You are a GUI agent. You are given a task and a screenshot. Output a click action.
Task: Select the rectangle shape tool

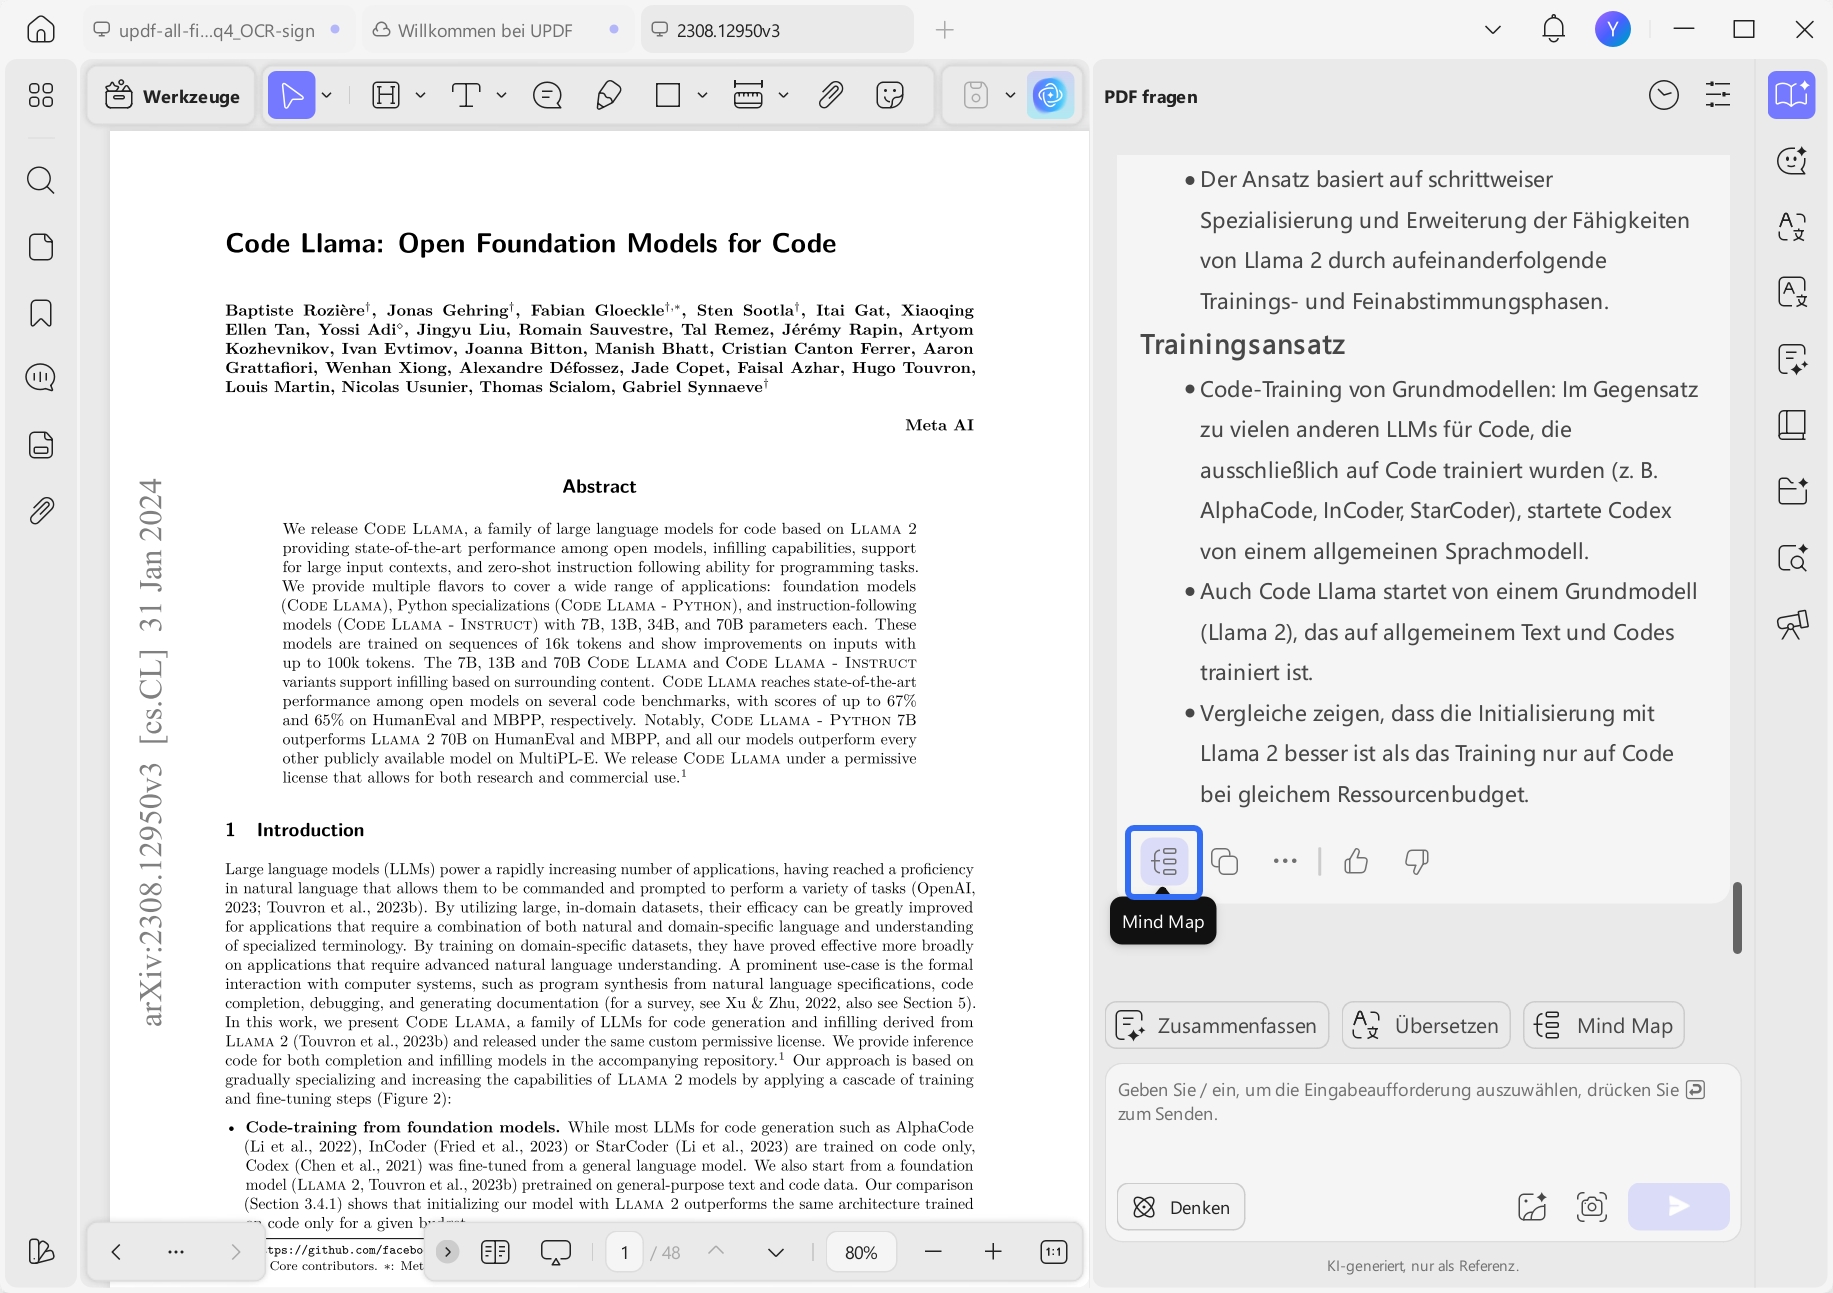(668, 95)
